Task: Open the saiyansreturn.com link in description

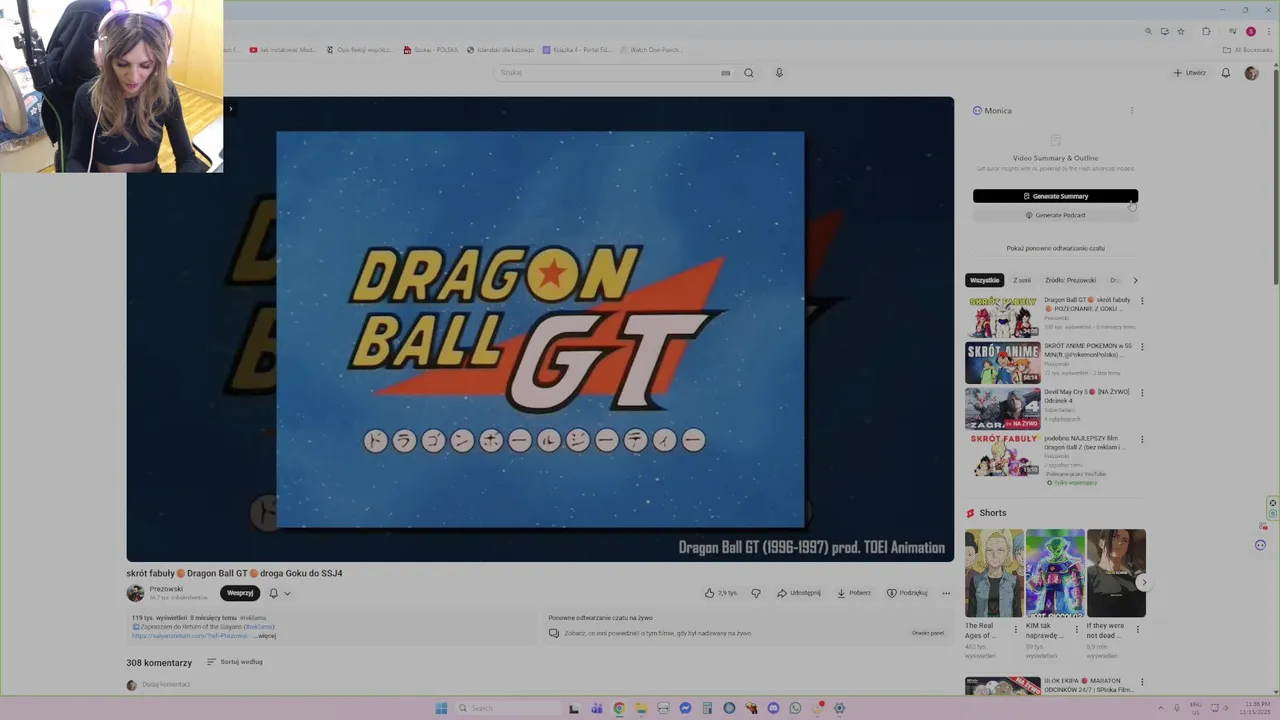Action: (x=190, y=636)
